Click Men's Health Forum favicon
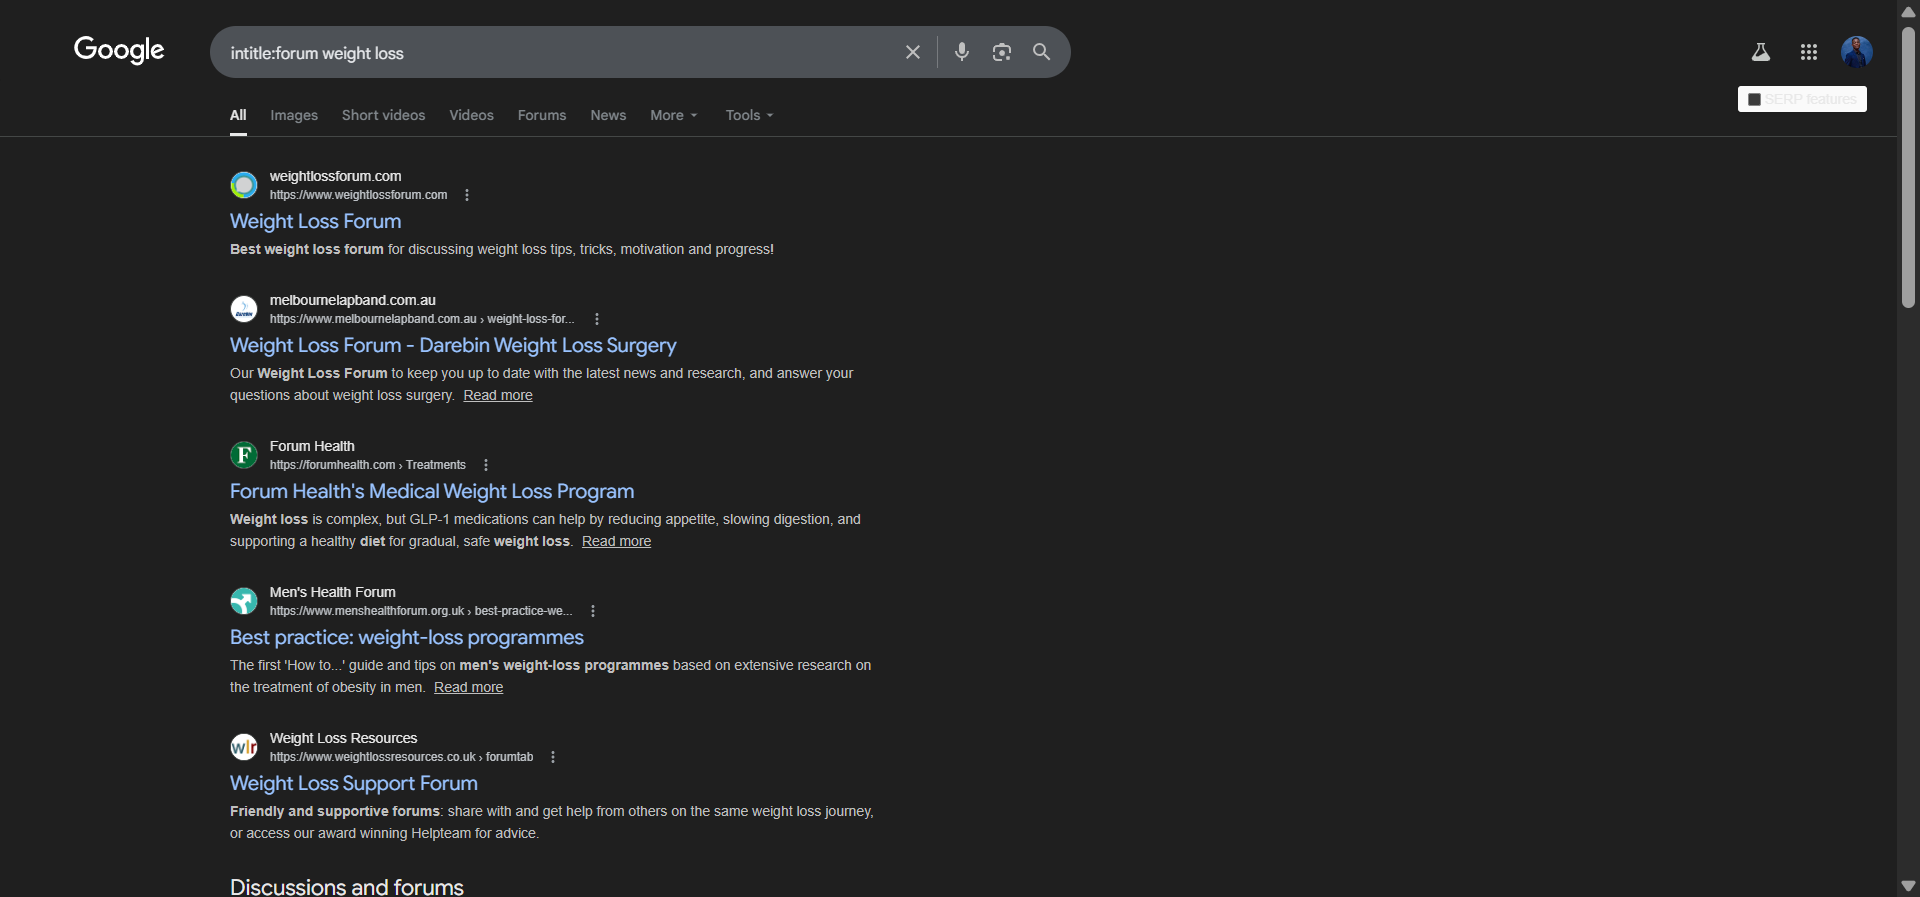Image resolution: width=1920 pixels, height=897 pixels. [244, 601]
